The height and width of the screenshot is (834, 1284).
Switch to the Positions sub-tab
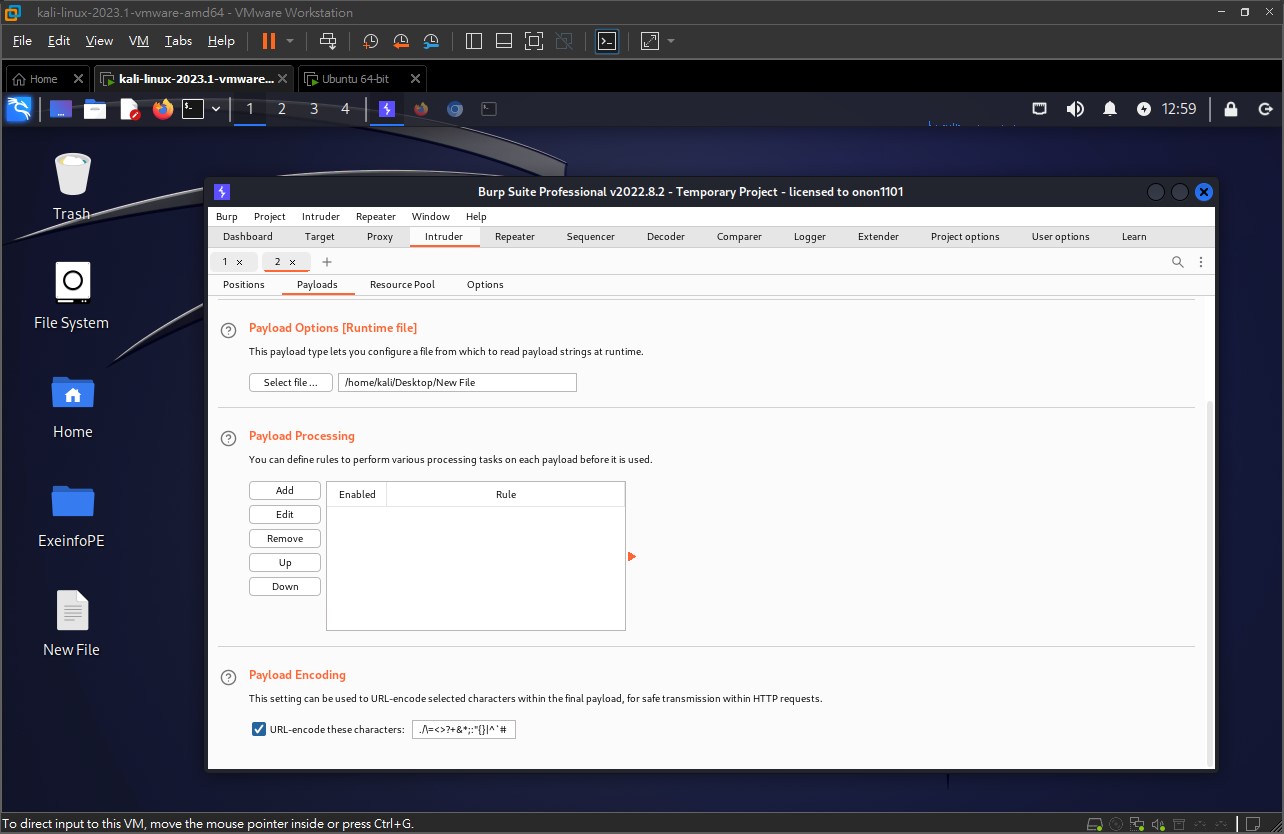(244, 285)
